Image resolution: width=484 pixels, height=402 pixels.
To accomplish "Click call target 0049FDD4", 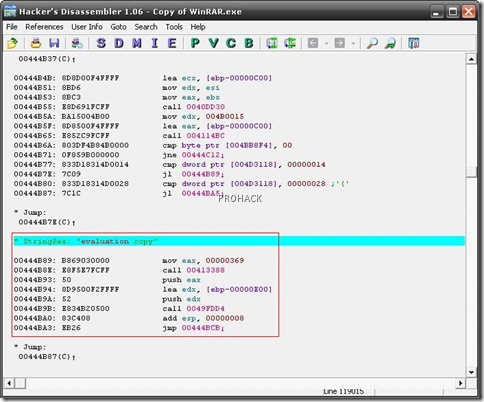I will coord(205,309).
